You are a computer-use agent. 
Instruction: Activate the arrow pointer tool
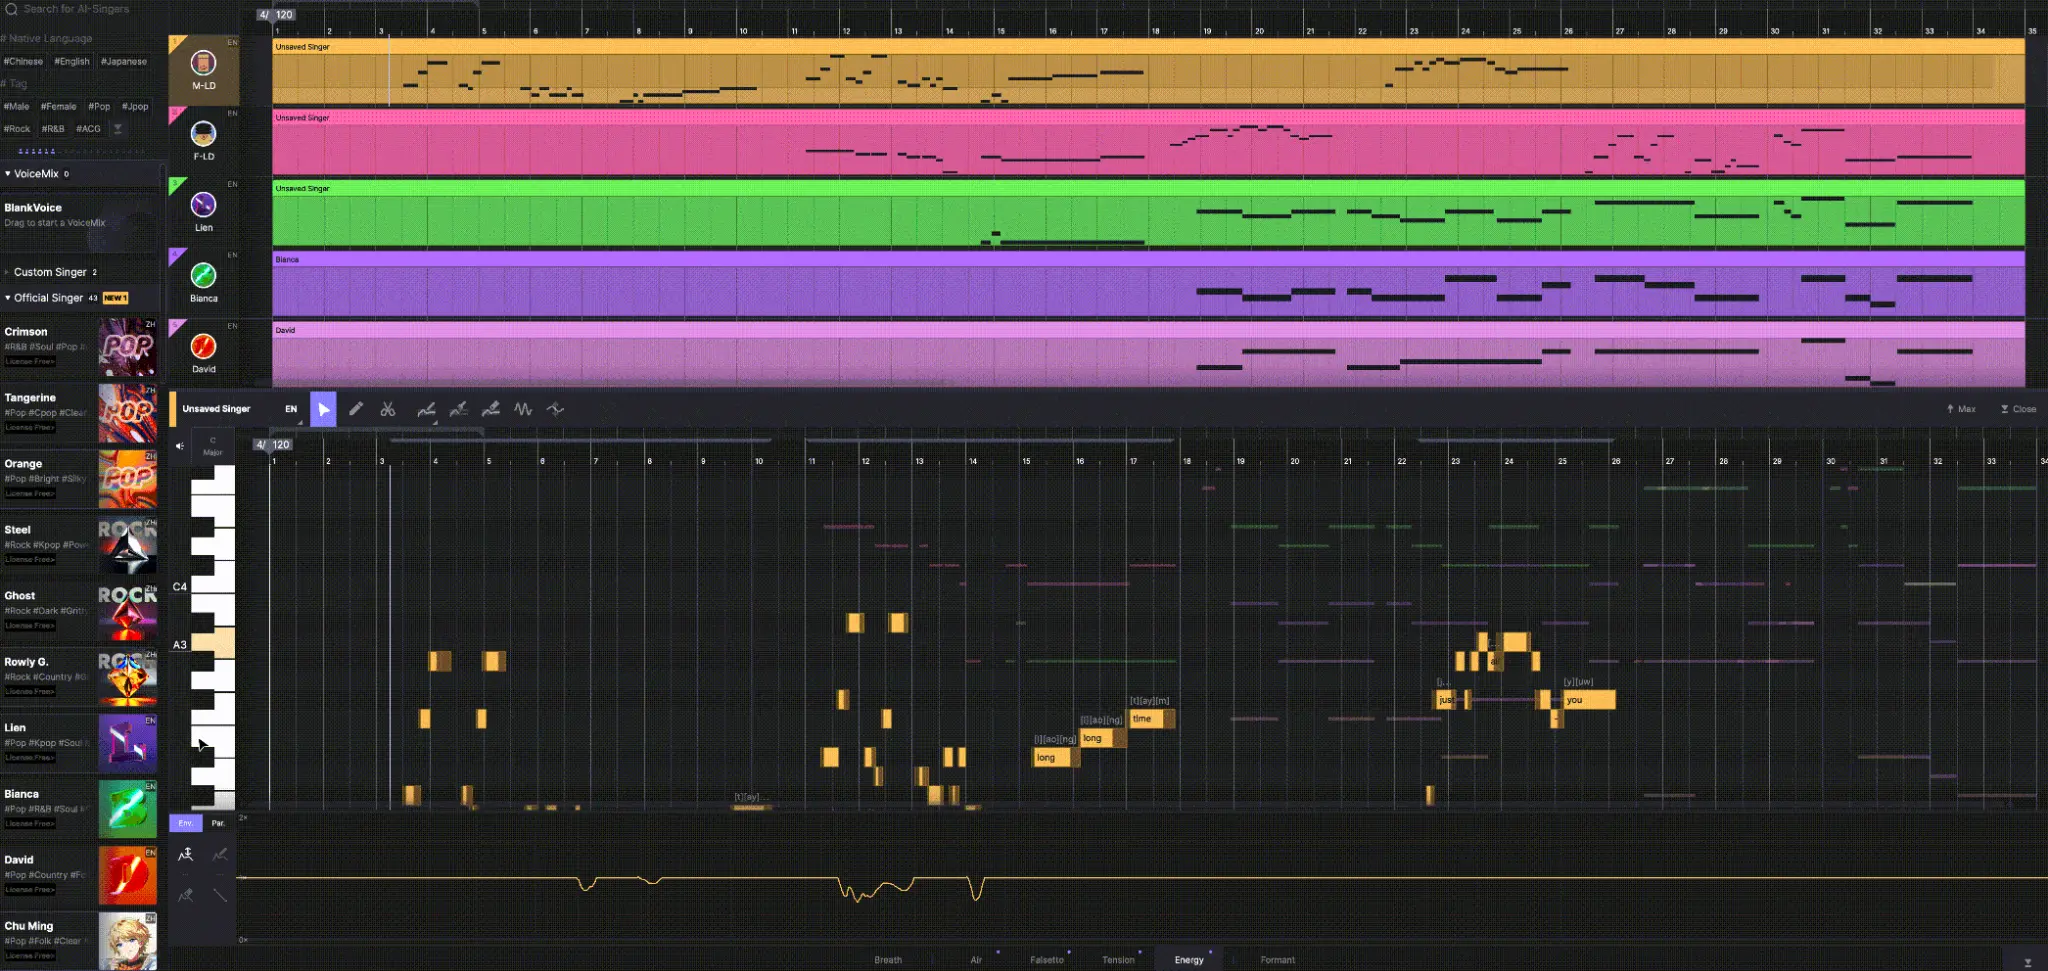coord(323,409)
